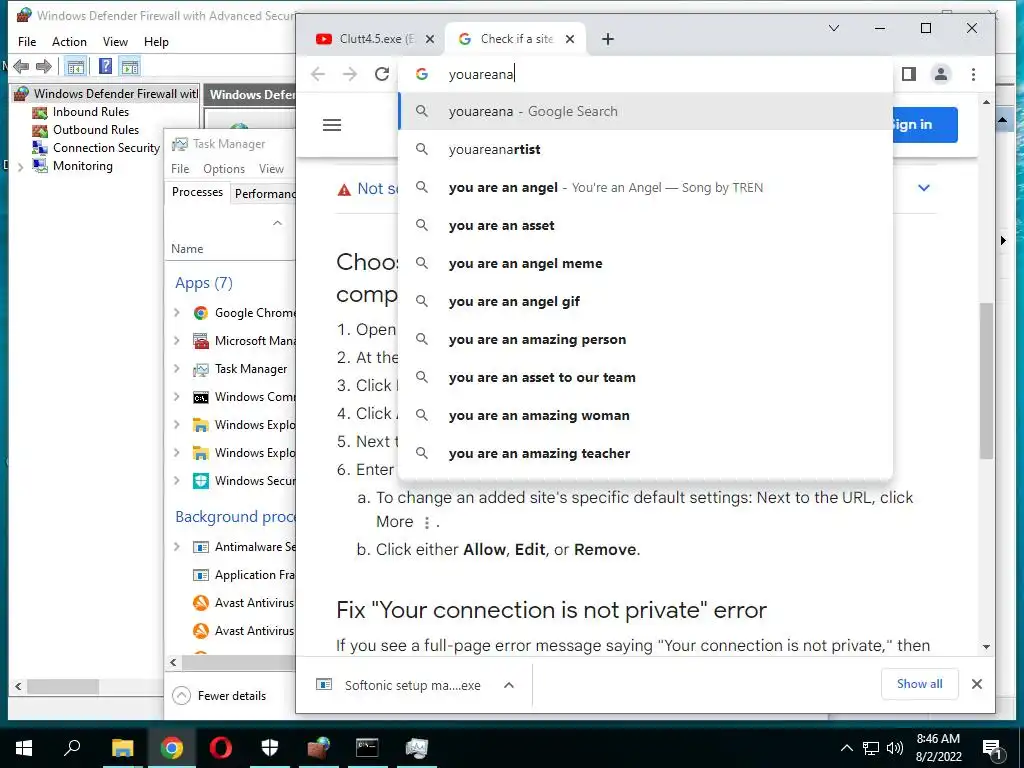Open the Windows Start button
1024x768 pixels.
24,748
